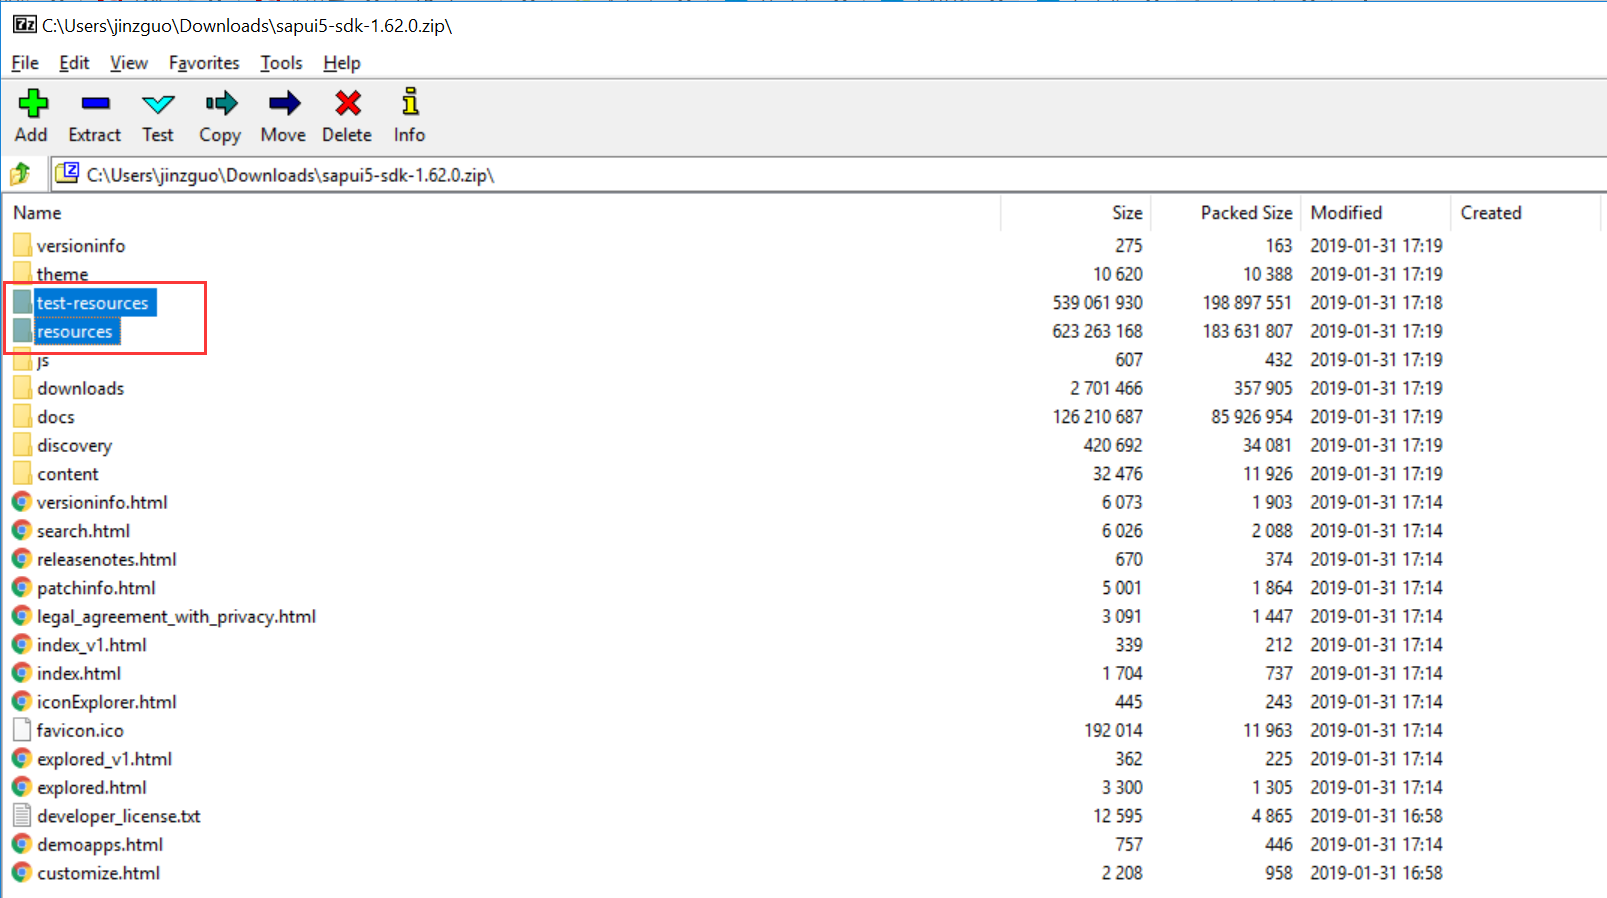1607x898 pixels.
Task: Select the test-resources folder name
Action: [92, 303]
